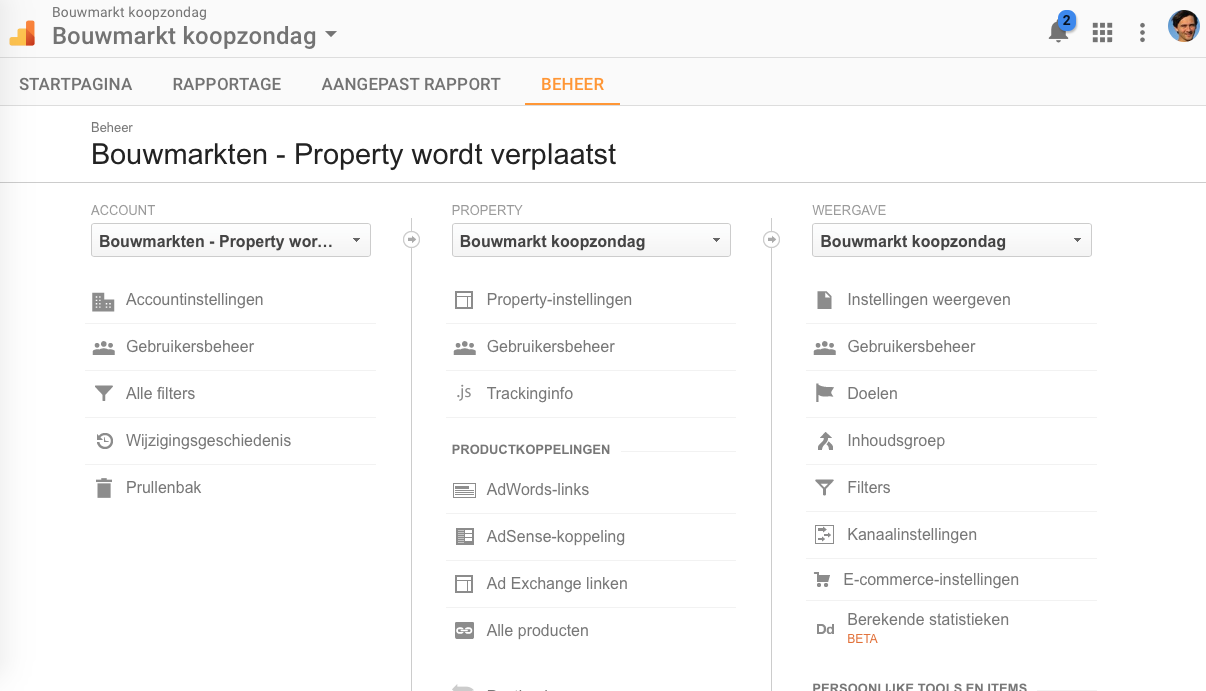Image resolution: width=1206 pixels, height=691 pixels.
Task: Go to the Startpagina tab
Action: (x=76, y=84)
